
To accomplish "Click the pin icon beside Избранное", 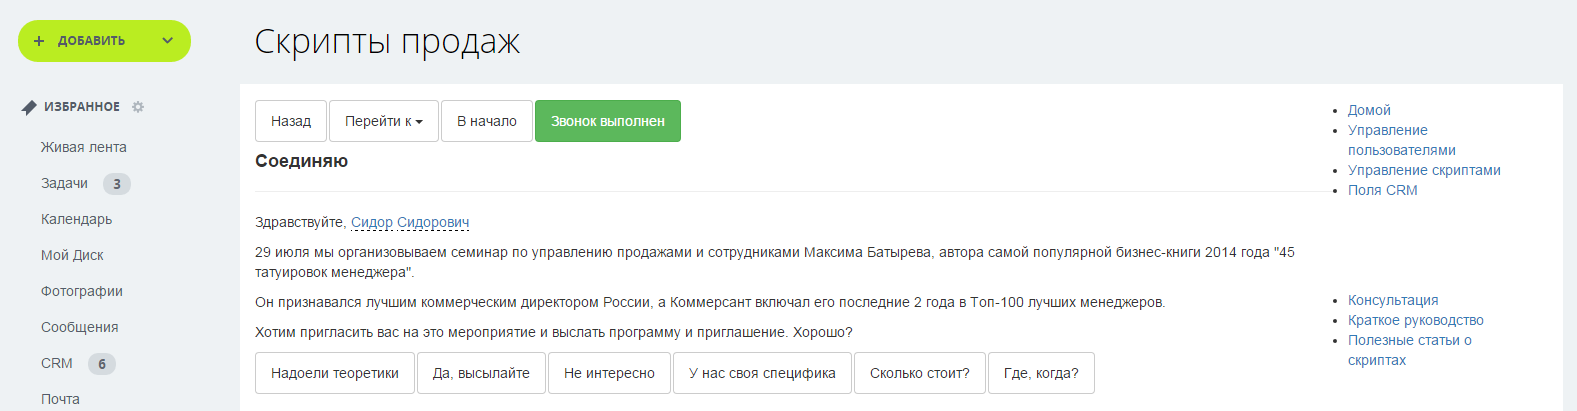I will (x=29, y=107).
